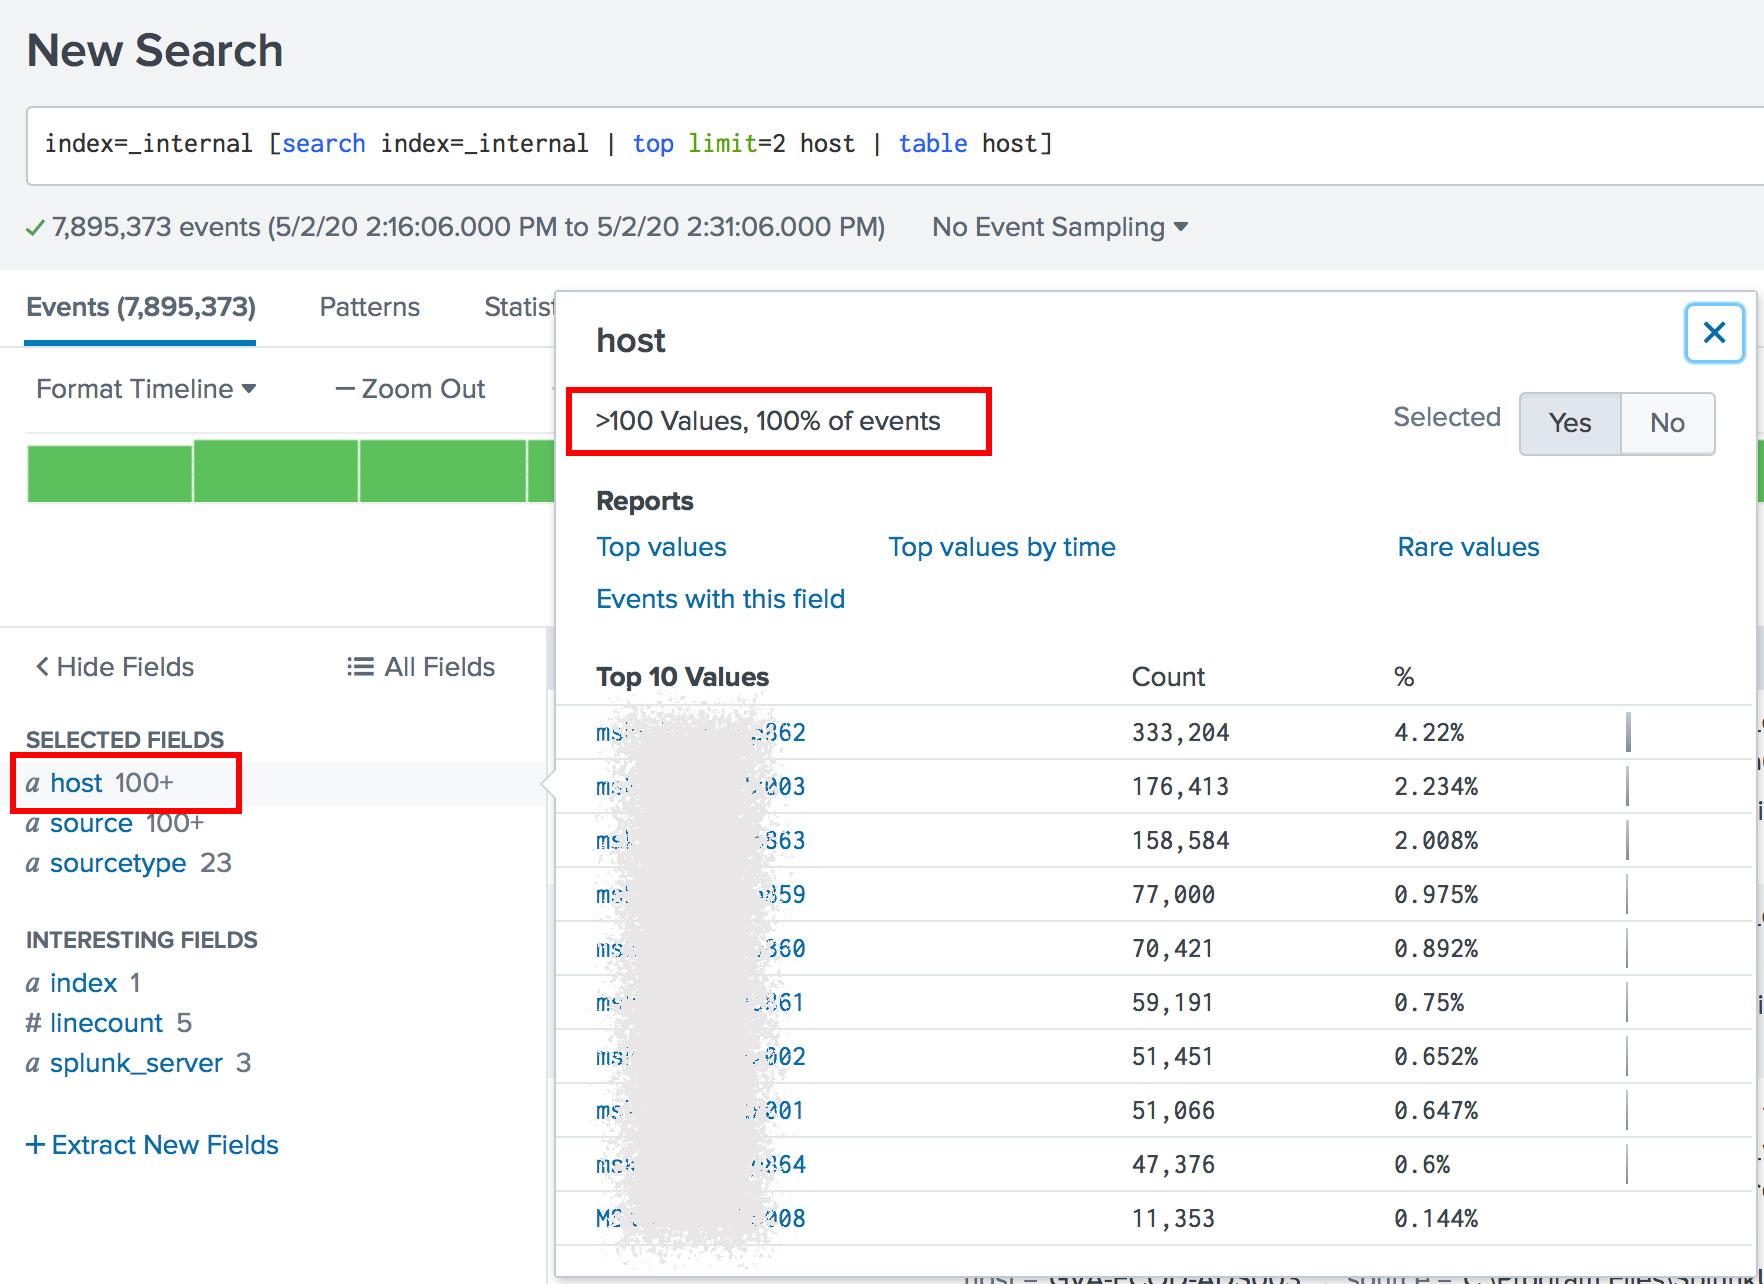Click host value with count 51,066
The width and height of the screenshot is (1764, 1284).
click(700, 1111)
